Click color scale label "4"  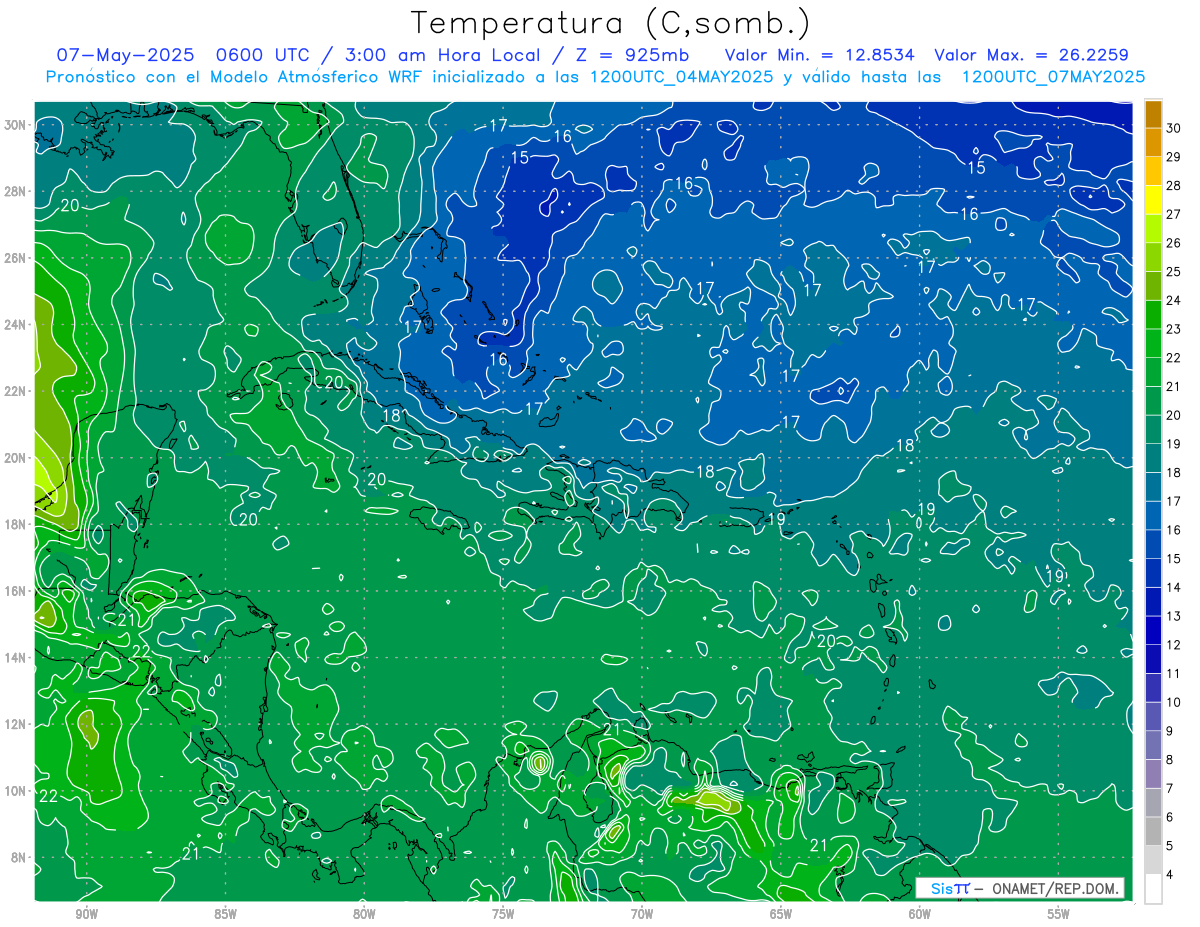(1170, 874)
